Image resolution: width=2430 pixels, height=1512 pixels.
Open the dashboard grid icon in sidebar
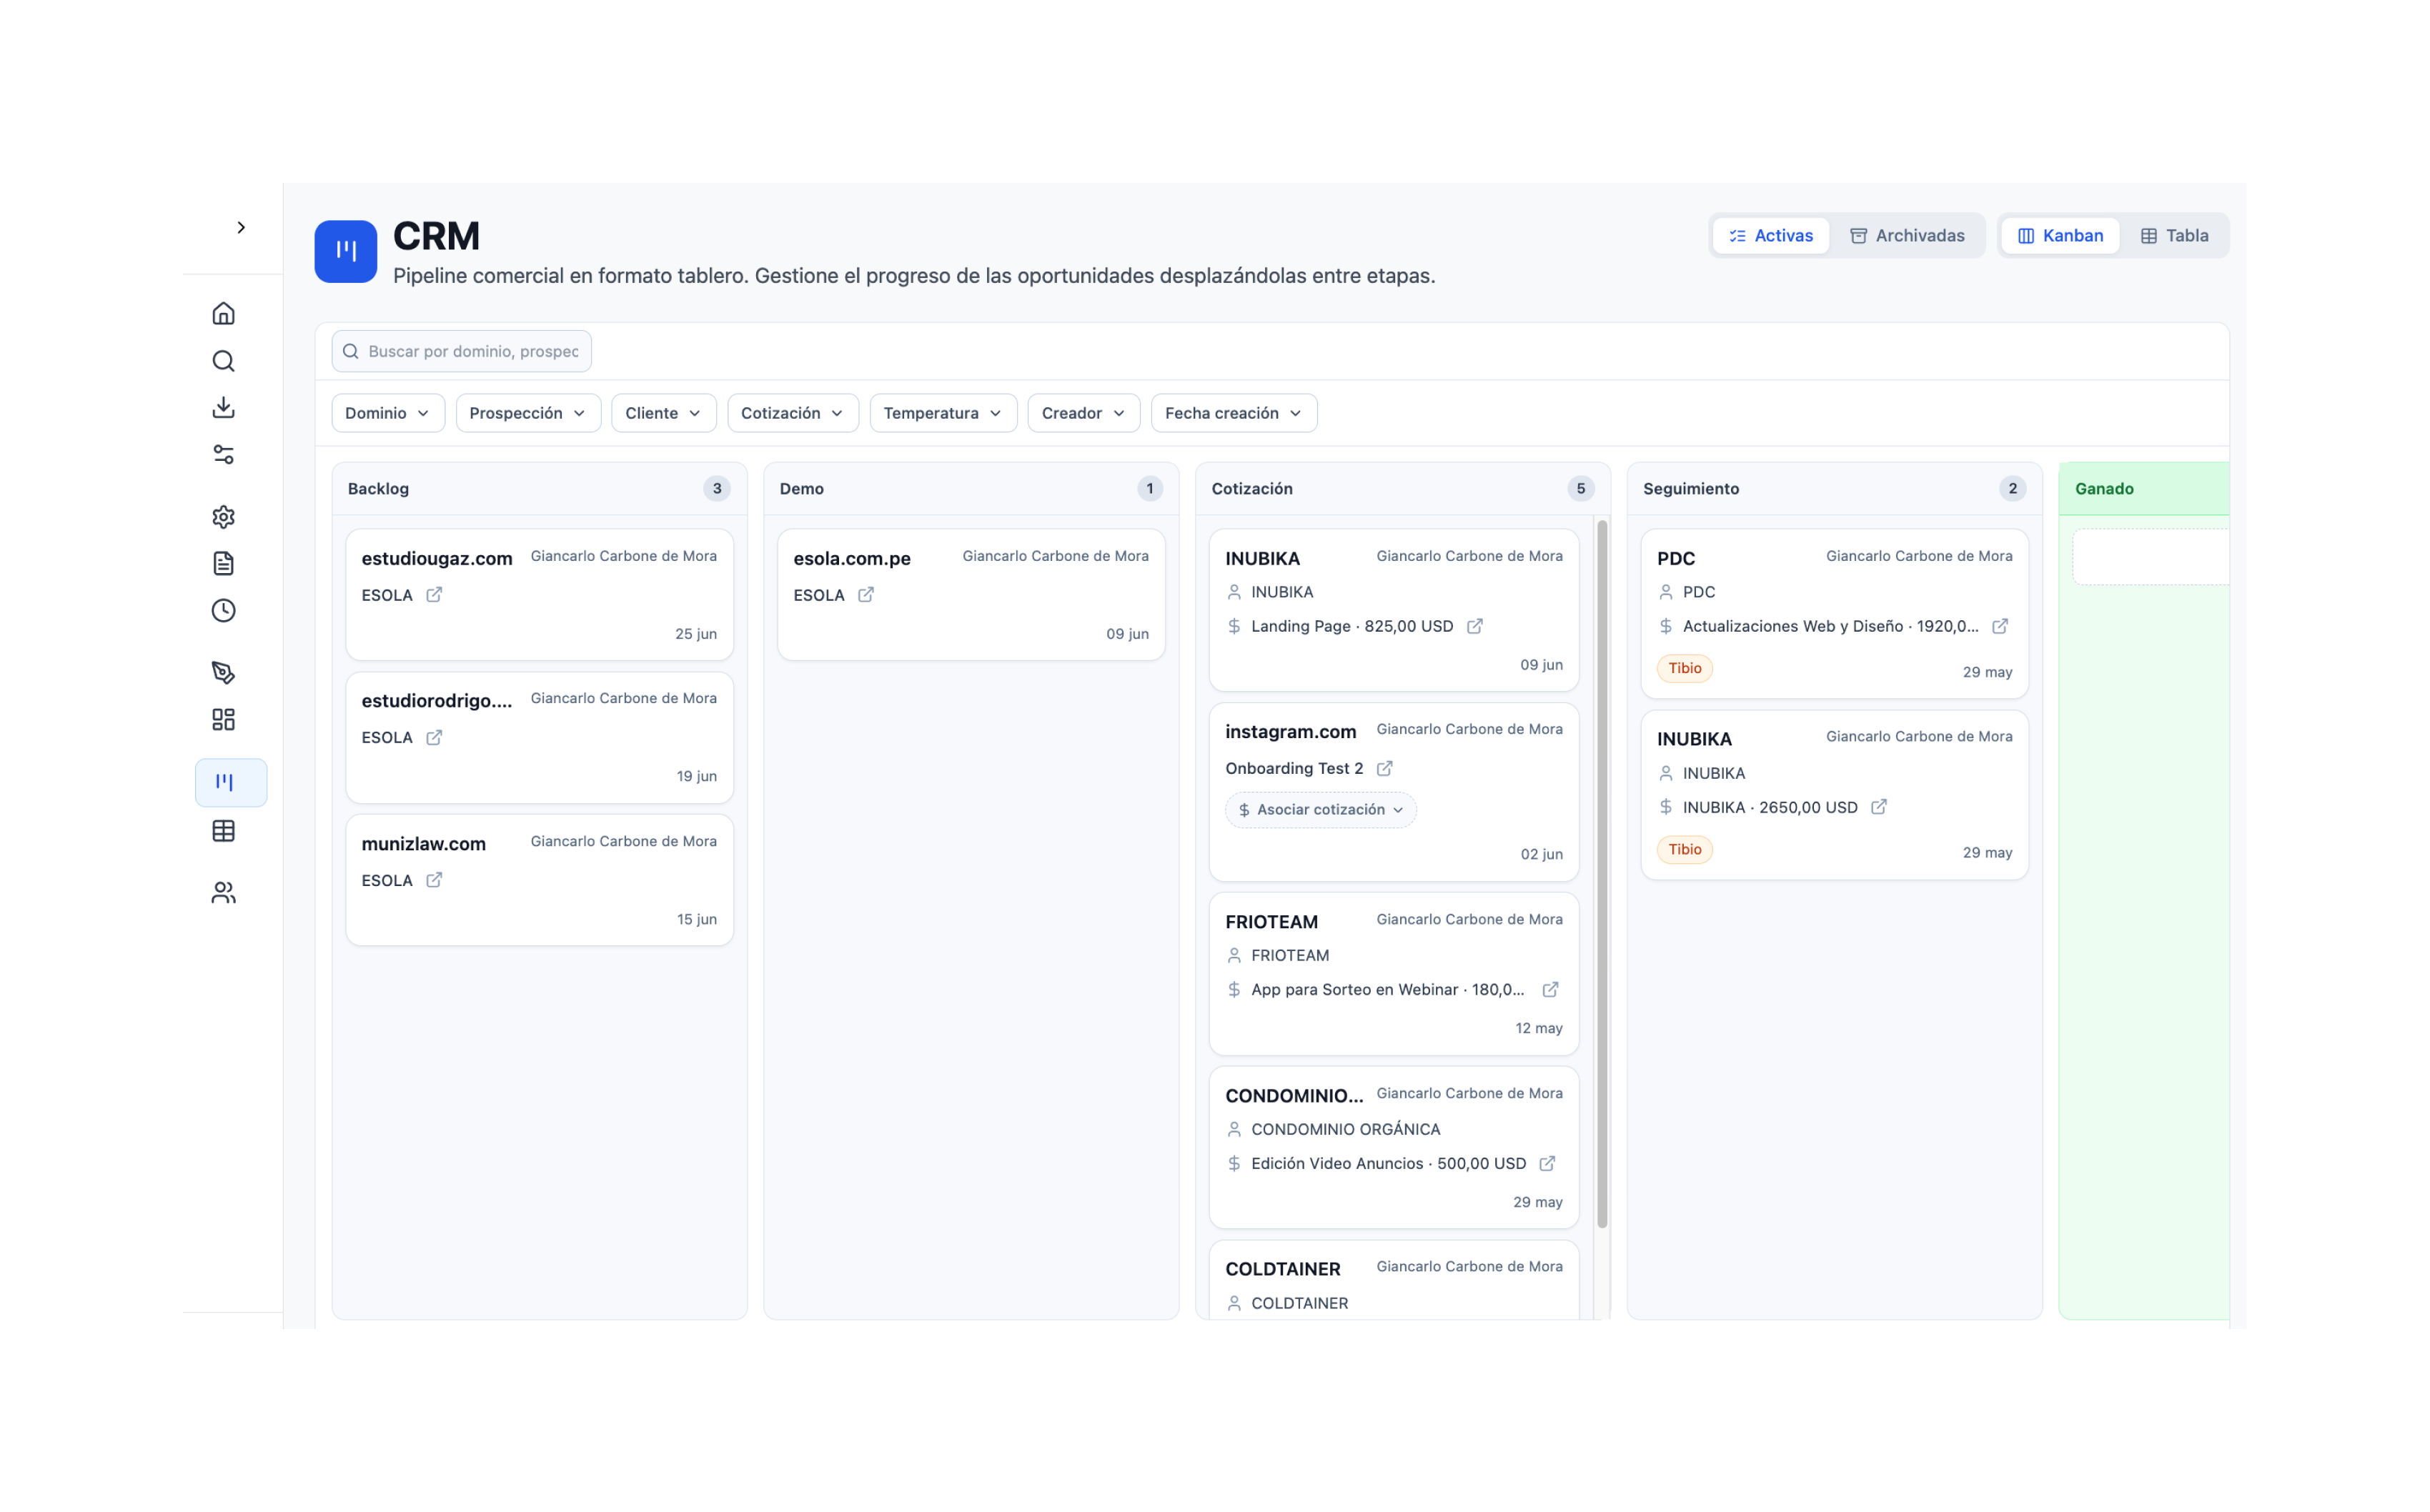coord(224,720)
